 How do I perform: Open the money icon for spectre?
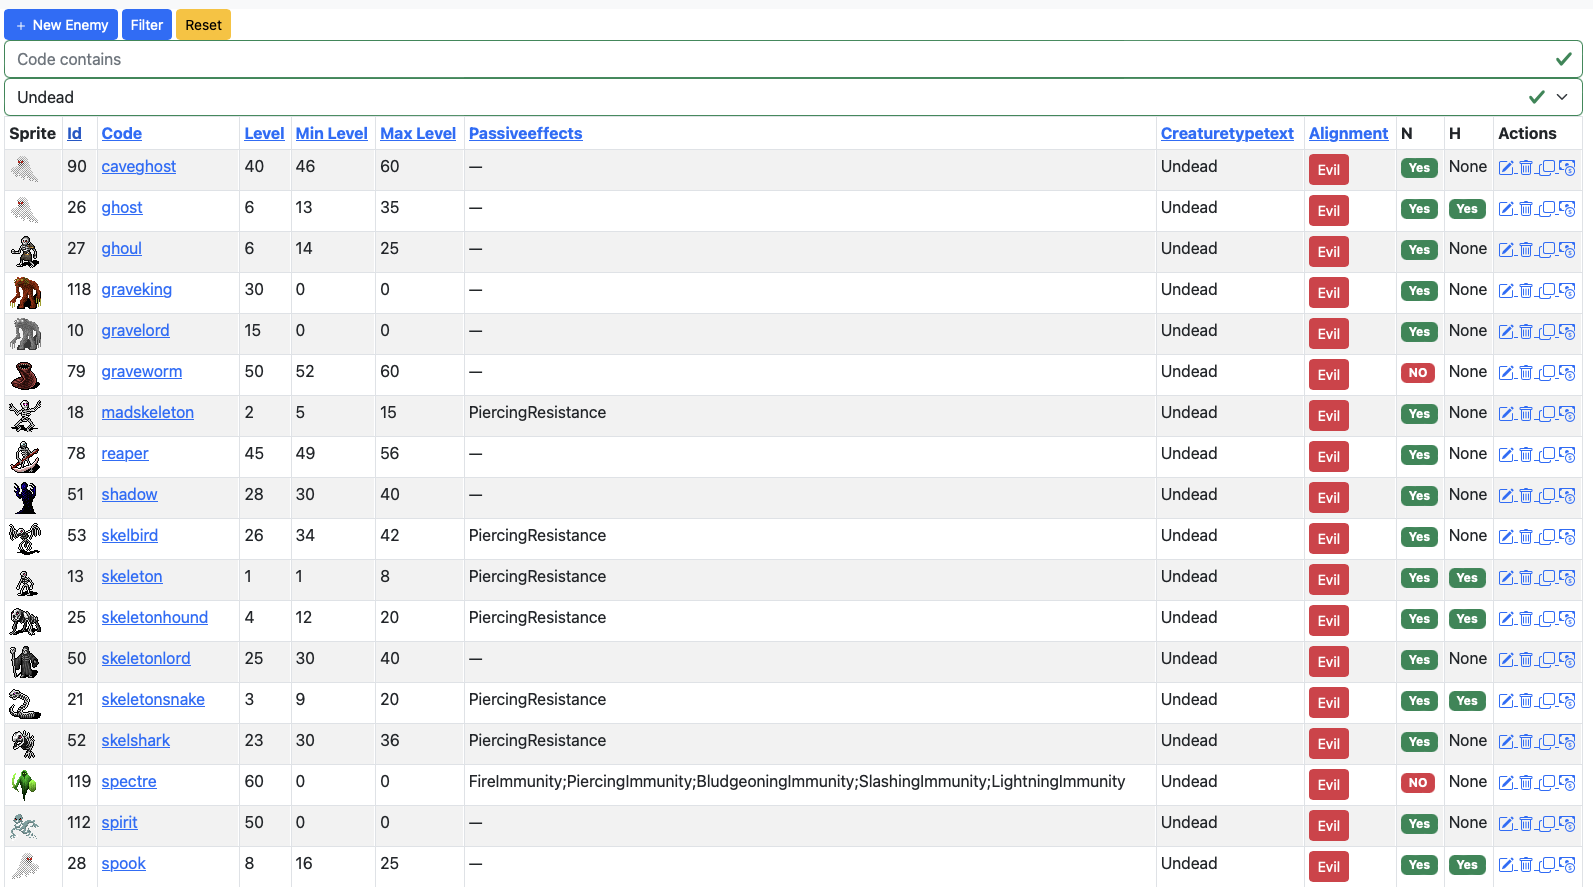pyautogui.click(x=1567, y=783)
